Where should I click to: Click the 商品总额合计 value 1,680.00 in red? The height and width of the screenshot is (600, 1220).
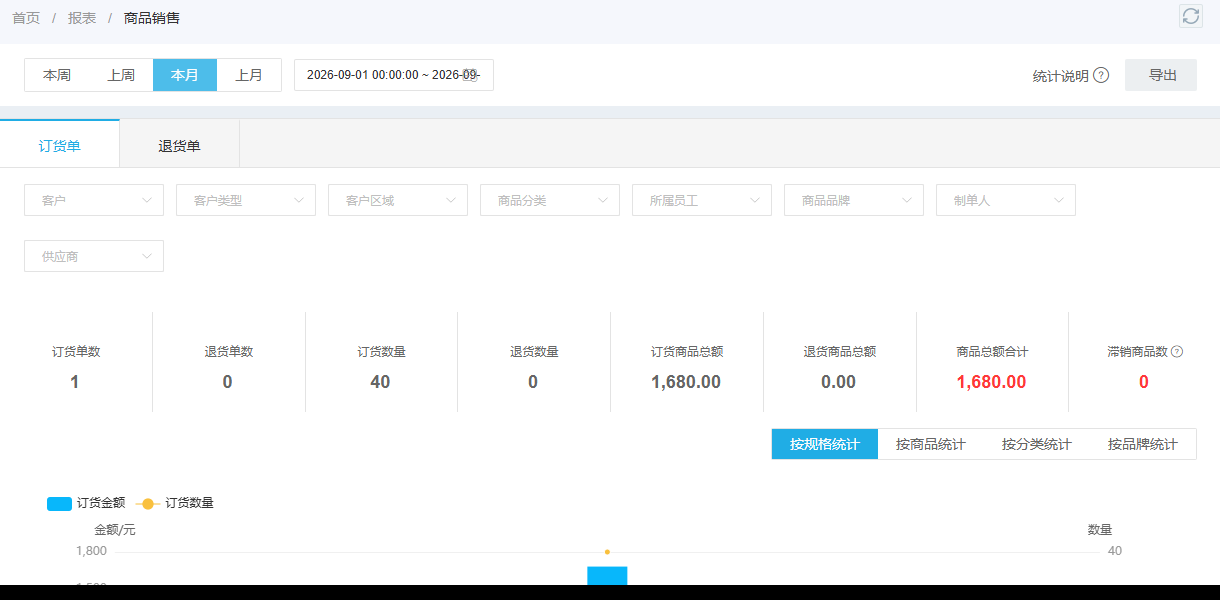(991, 382)
